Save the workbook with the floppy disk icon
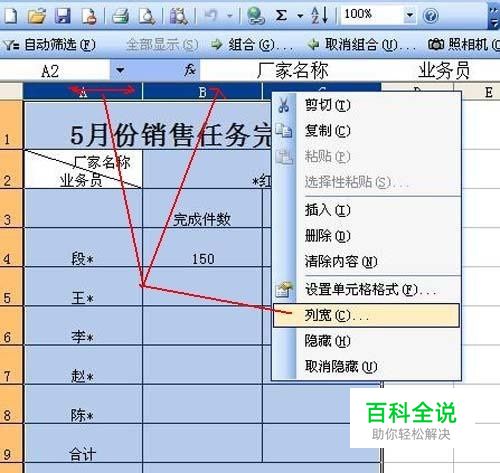Screen dimensions: 500x473 (63, 15)
